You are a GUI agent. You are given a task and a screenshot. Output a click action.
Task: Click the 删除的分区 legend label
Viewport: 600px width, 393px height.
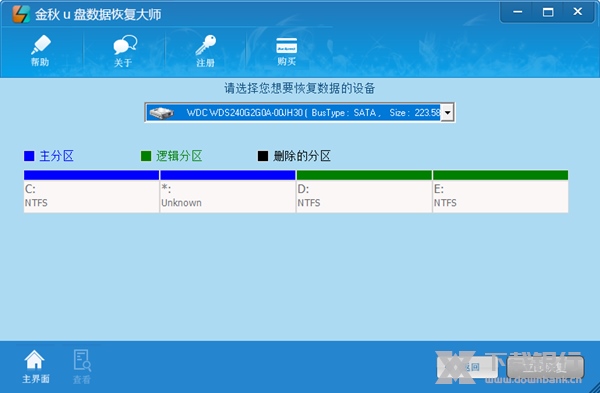[302, 156]
